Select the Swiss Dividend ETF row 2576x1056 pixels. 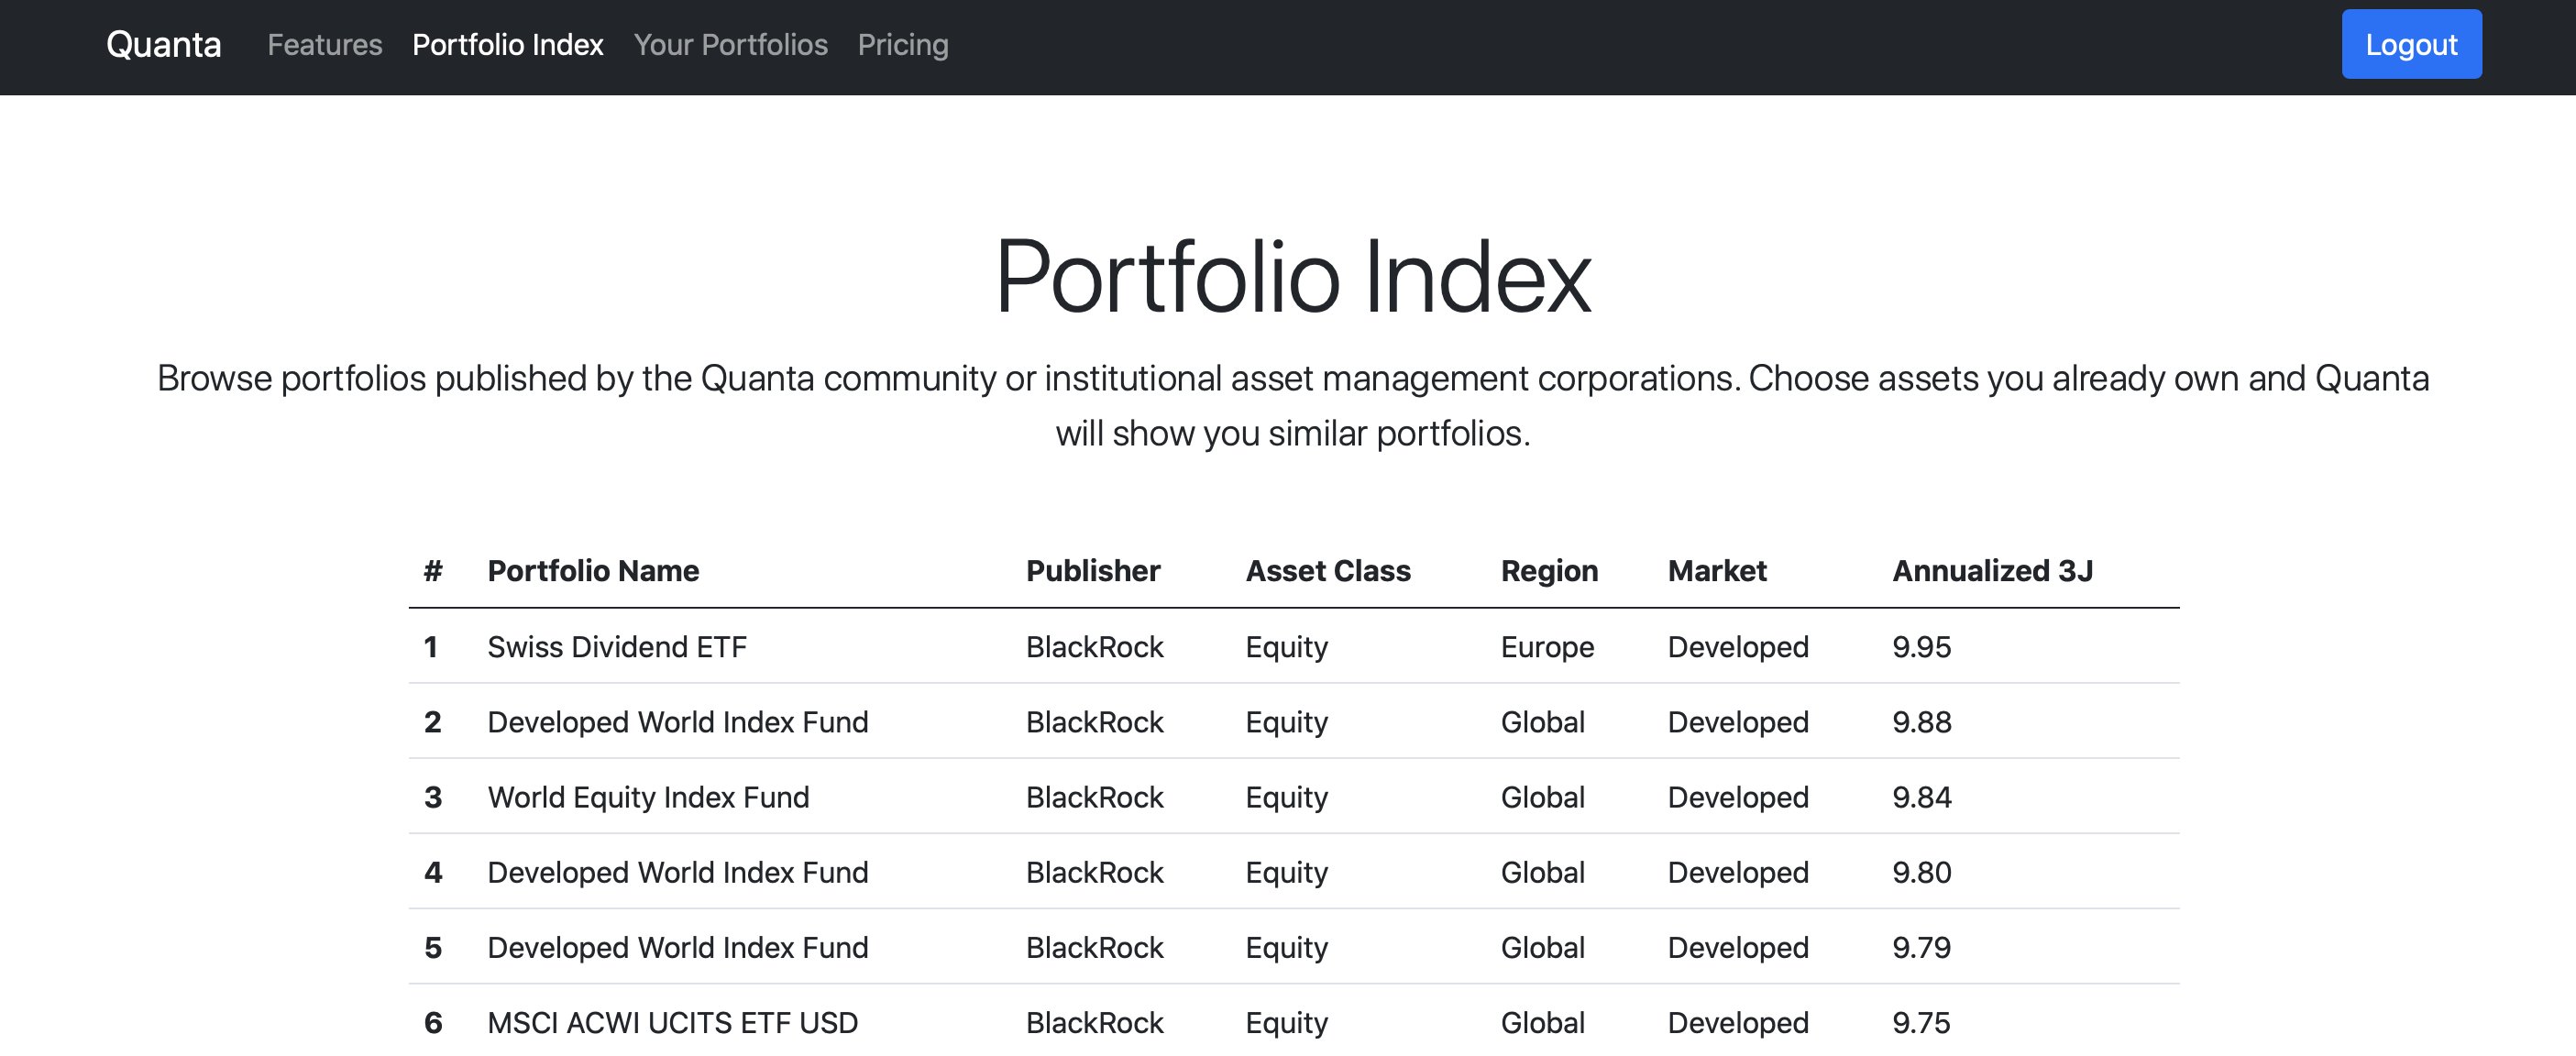(x=616, y=646)
